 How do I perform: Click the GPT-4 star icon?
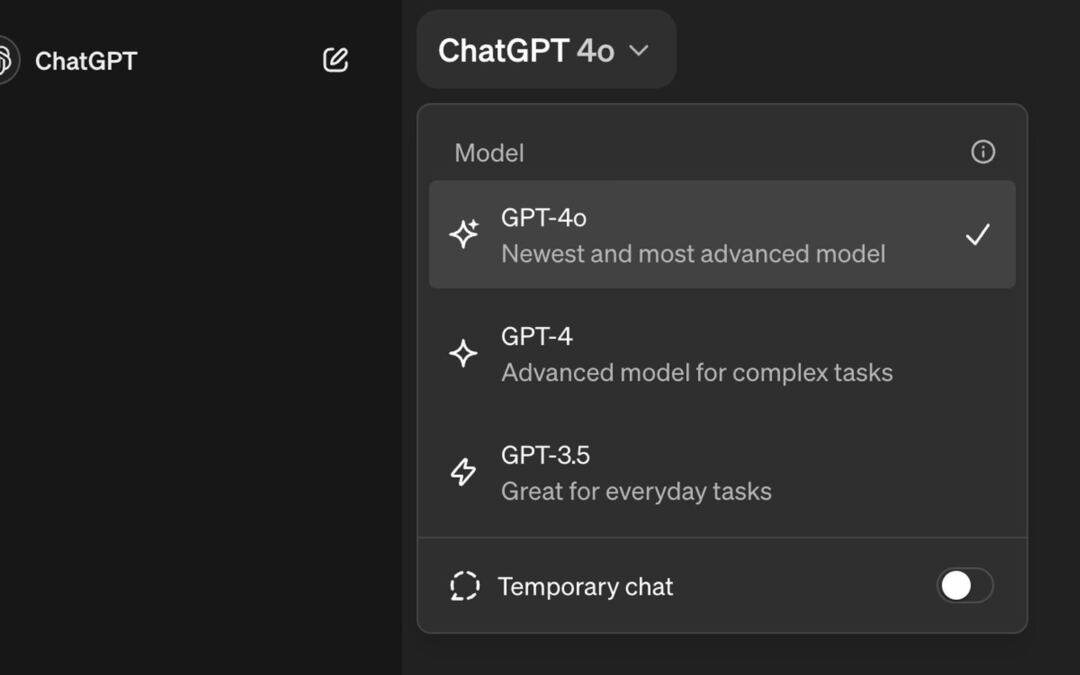click(x=463, y=353)
